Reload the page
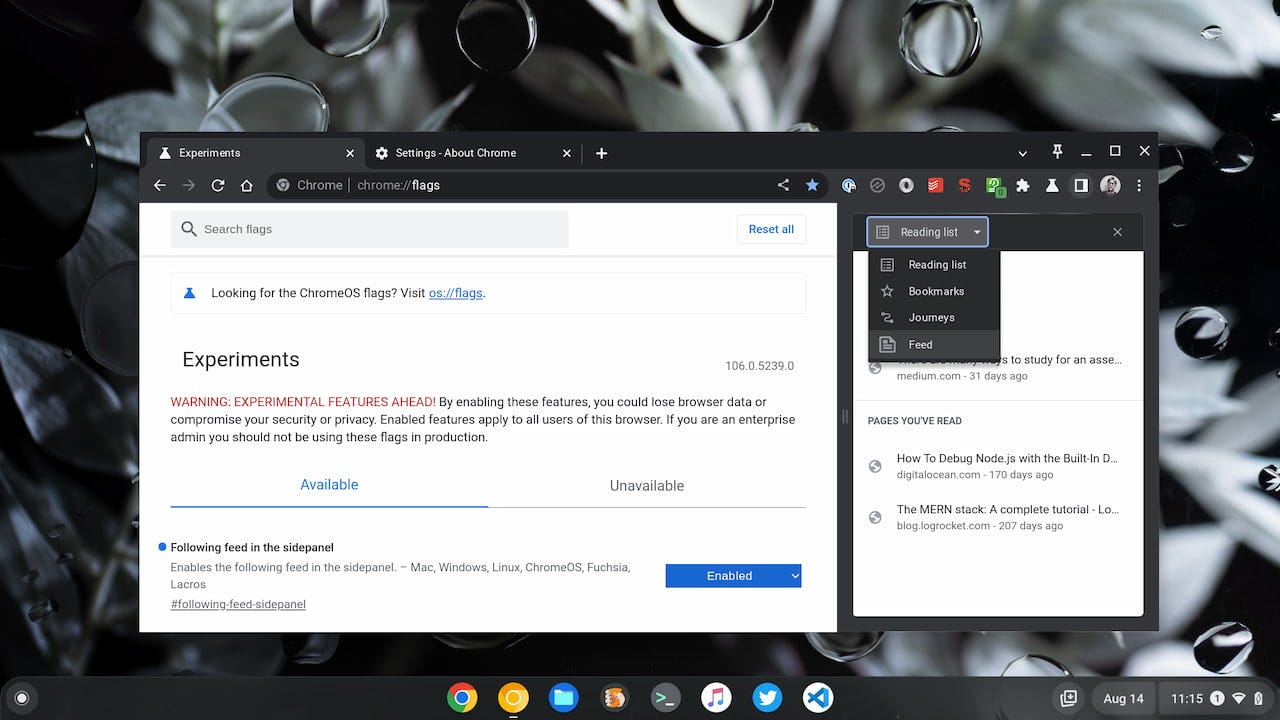Image resolution: width=1280 pixels, height=720 pixels. (218, 185)
